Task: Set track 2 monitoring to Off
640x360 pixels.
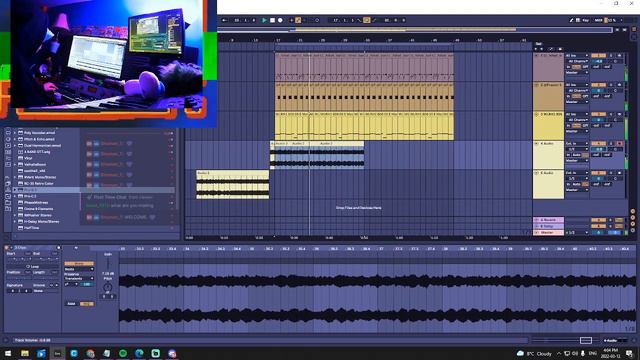Action: pyautogui.click(x=586, y=96)
